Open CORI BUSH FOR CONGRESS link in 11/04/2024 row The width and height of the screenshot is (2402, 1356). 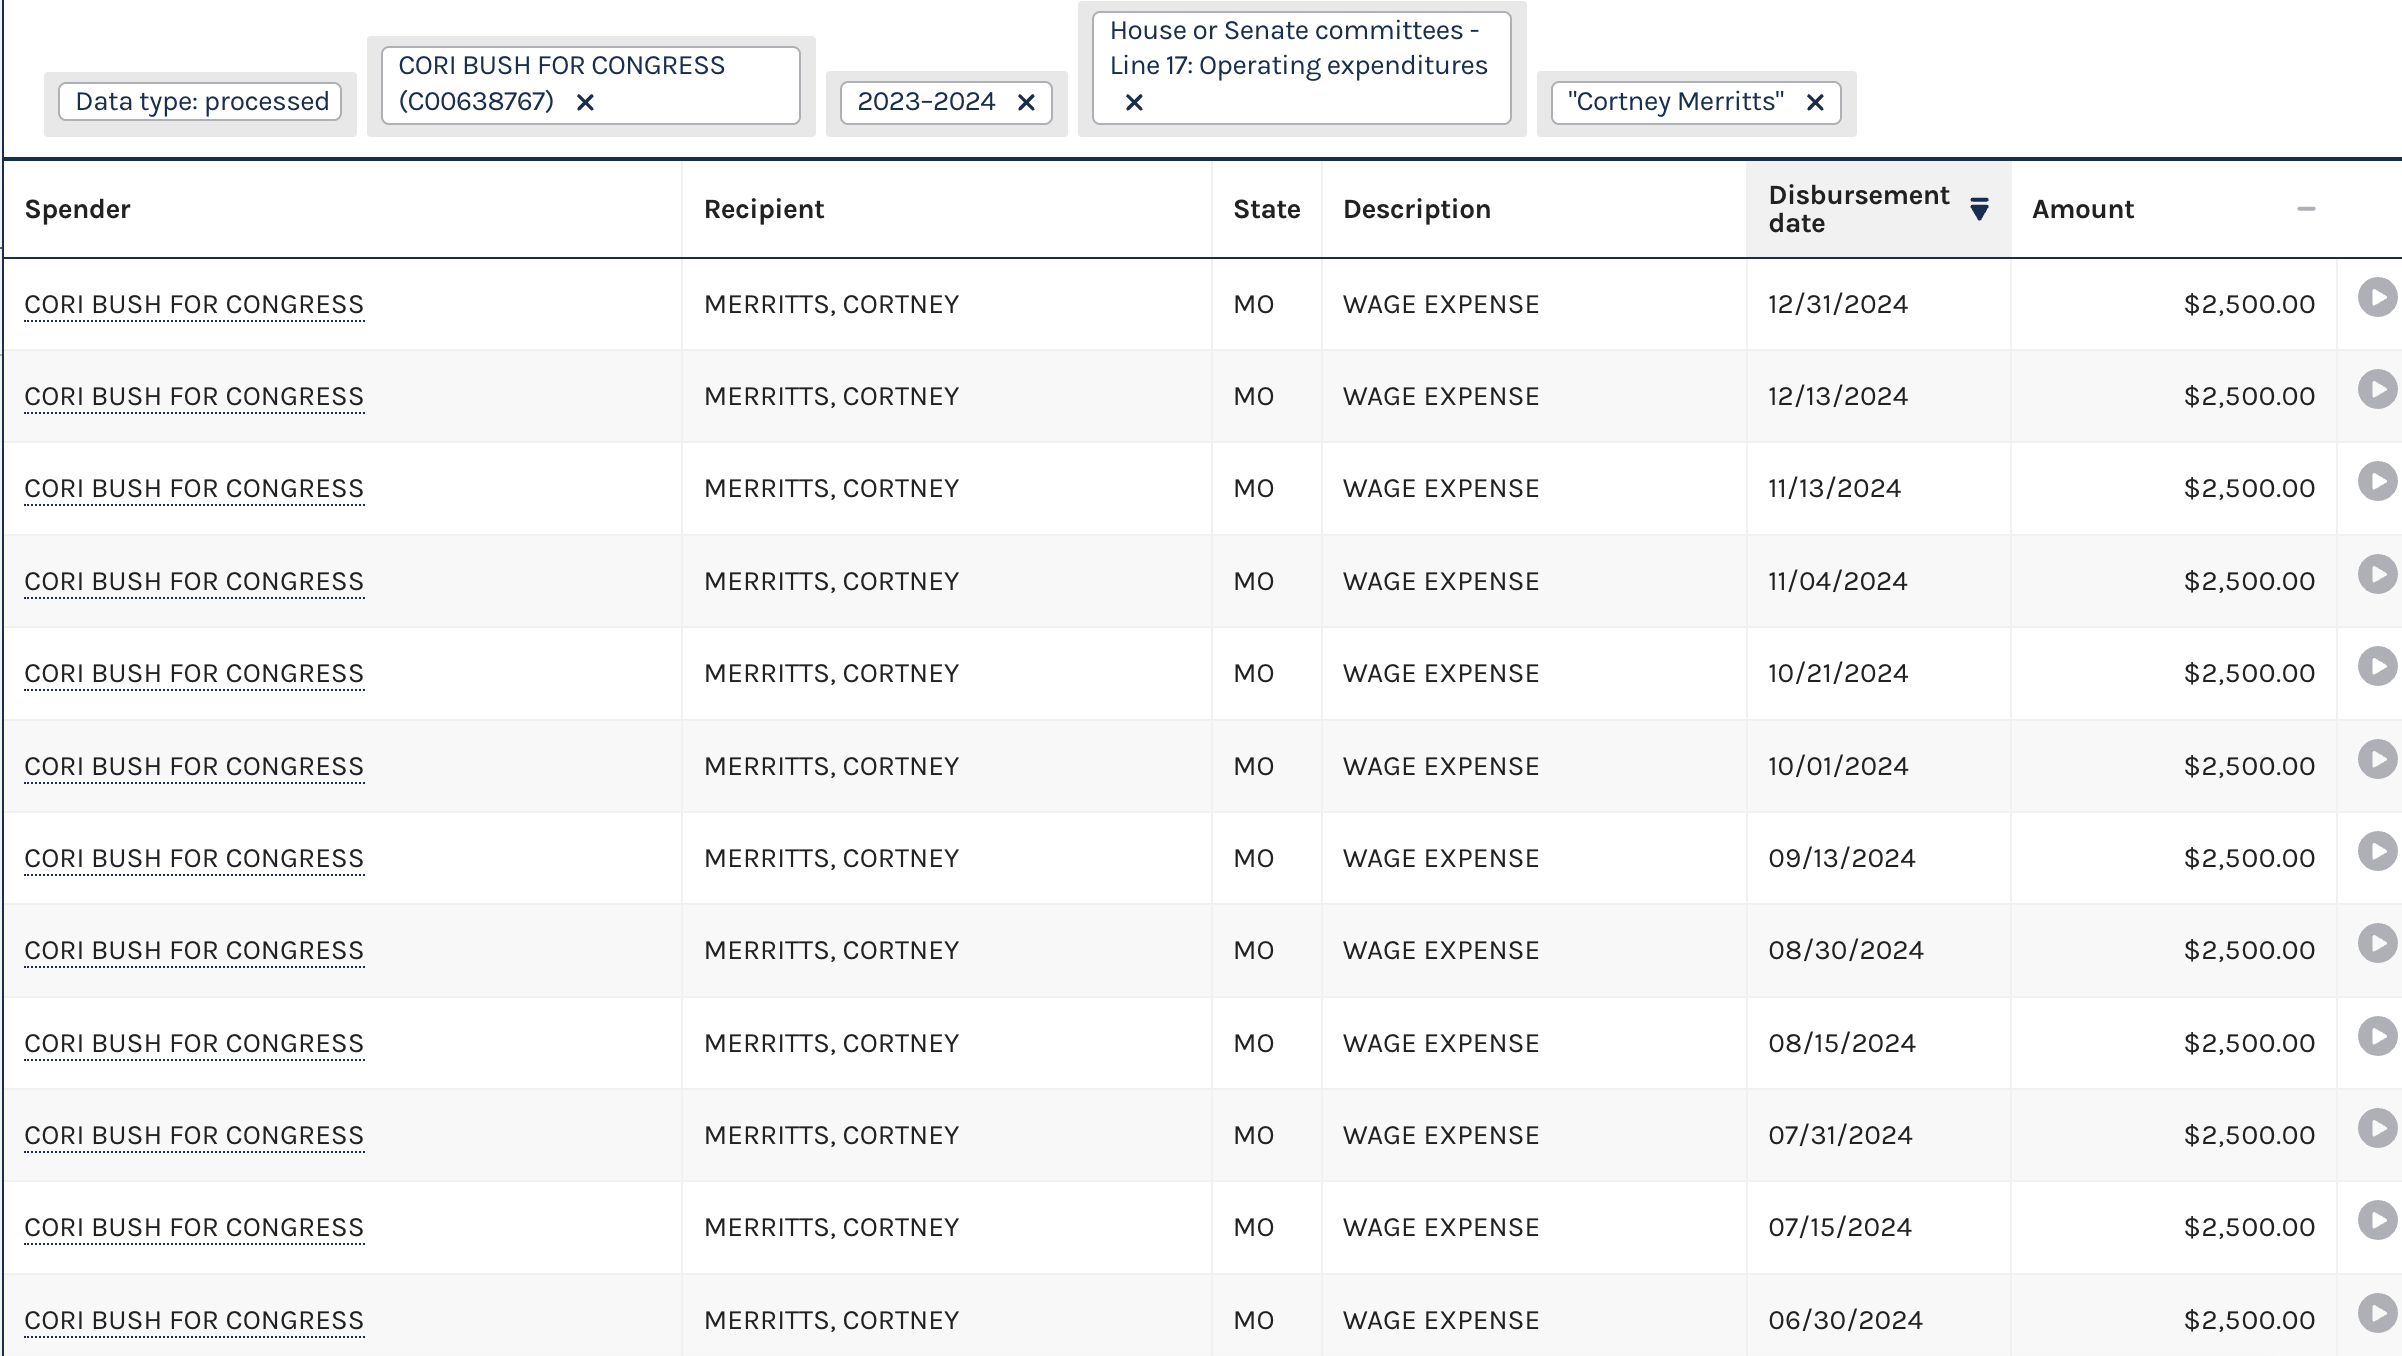(x=194, y=581)
